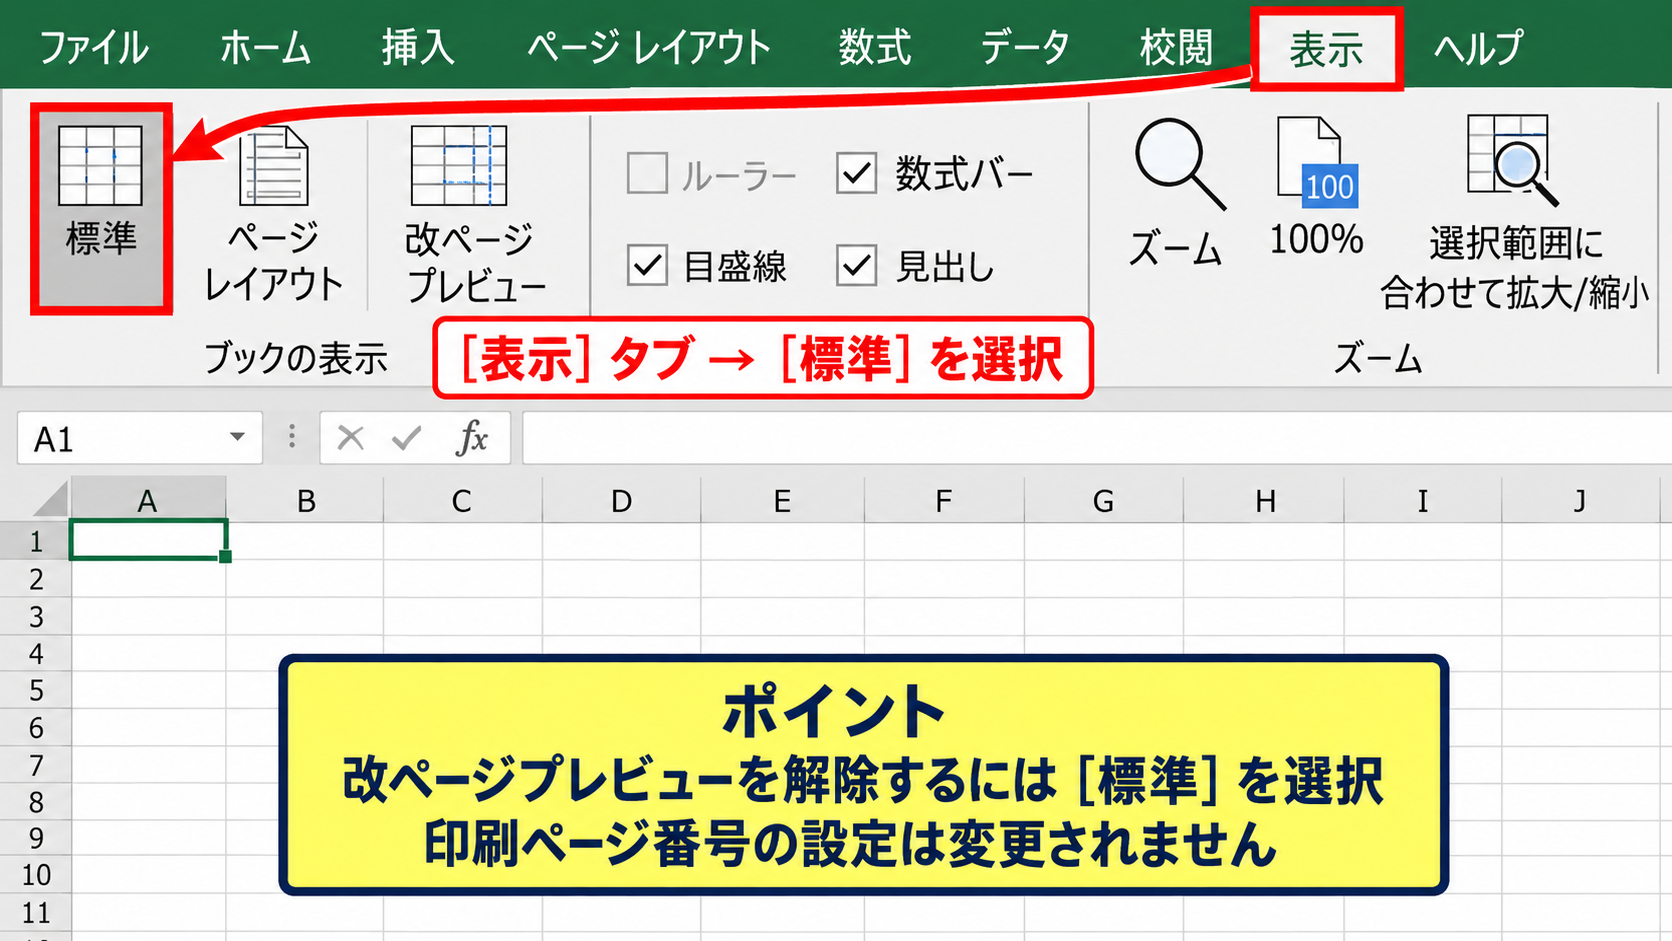Open the ヘルプ tab

click(1478, 47)
